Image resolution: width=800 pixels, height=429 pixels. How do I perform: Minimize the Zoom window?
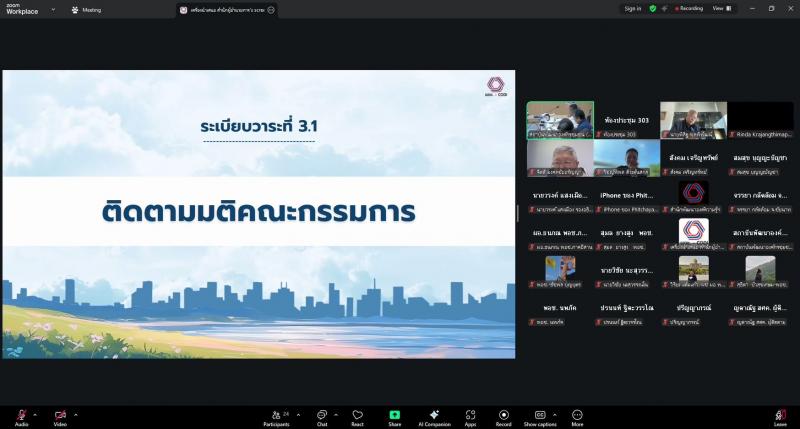(753, 9)
